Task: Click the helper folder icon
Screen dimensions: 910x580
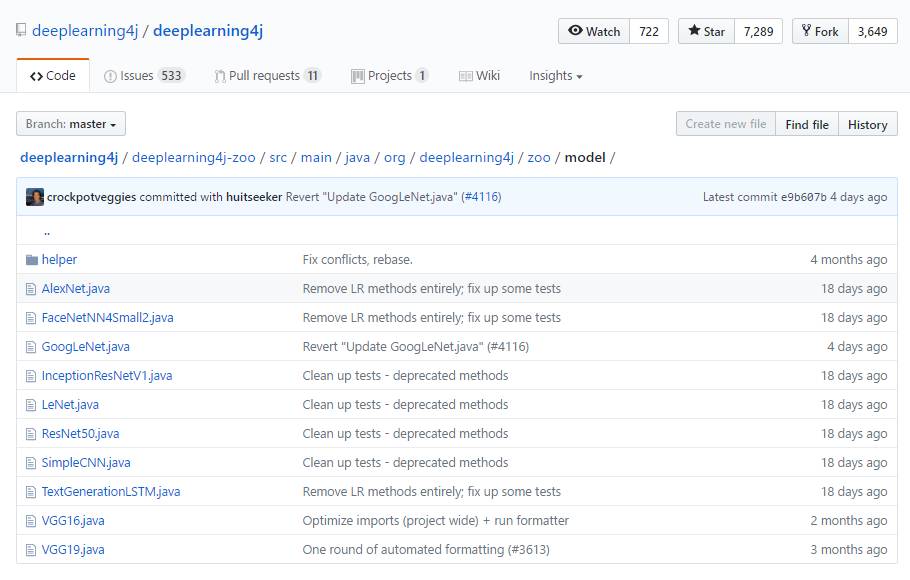Action: pos(31,260)
